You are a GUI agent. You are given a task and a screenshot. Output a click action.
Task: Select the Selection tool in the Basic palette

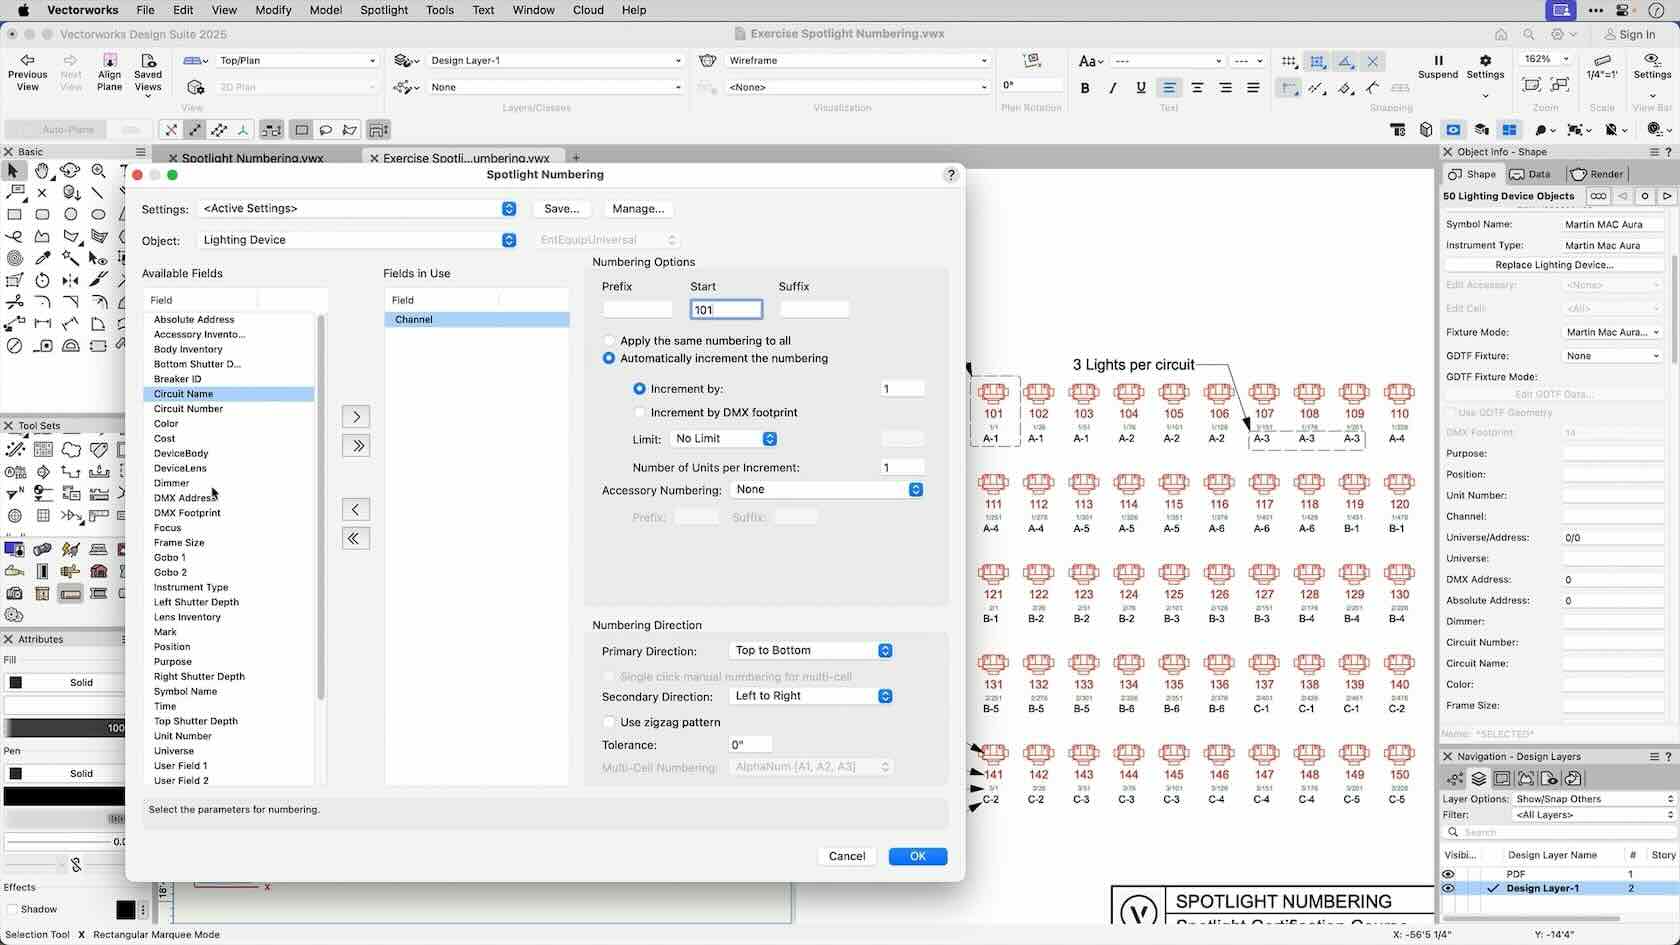(x=13, y=170)
